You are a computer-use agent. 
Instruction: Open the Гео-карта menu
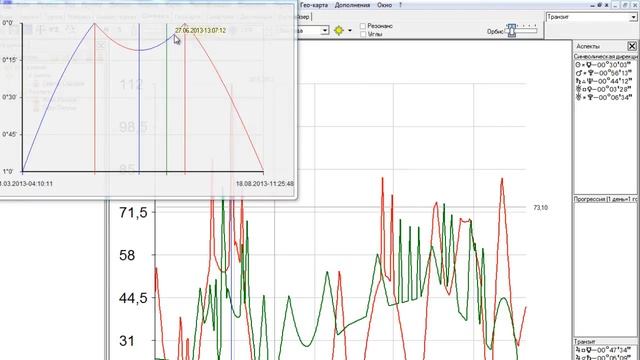click(x=313, y=5)
